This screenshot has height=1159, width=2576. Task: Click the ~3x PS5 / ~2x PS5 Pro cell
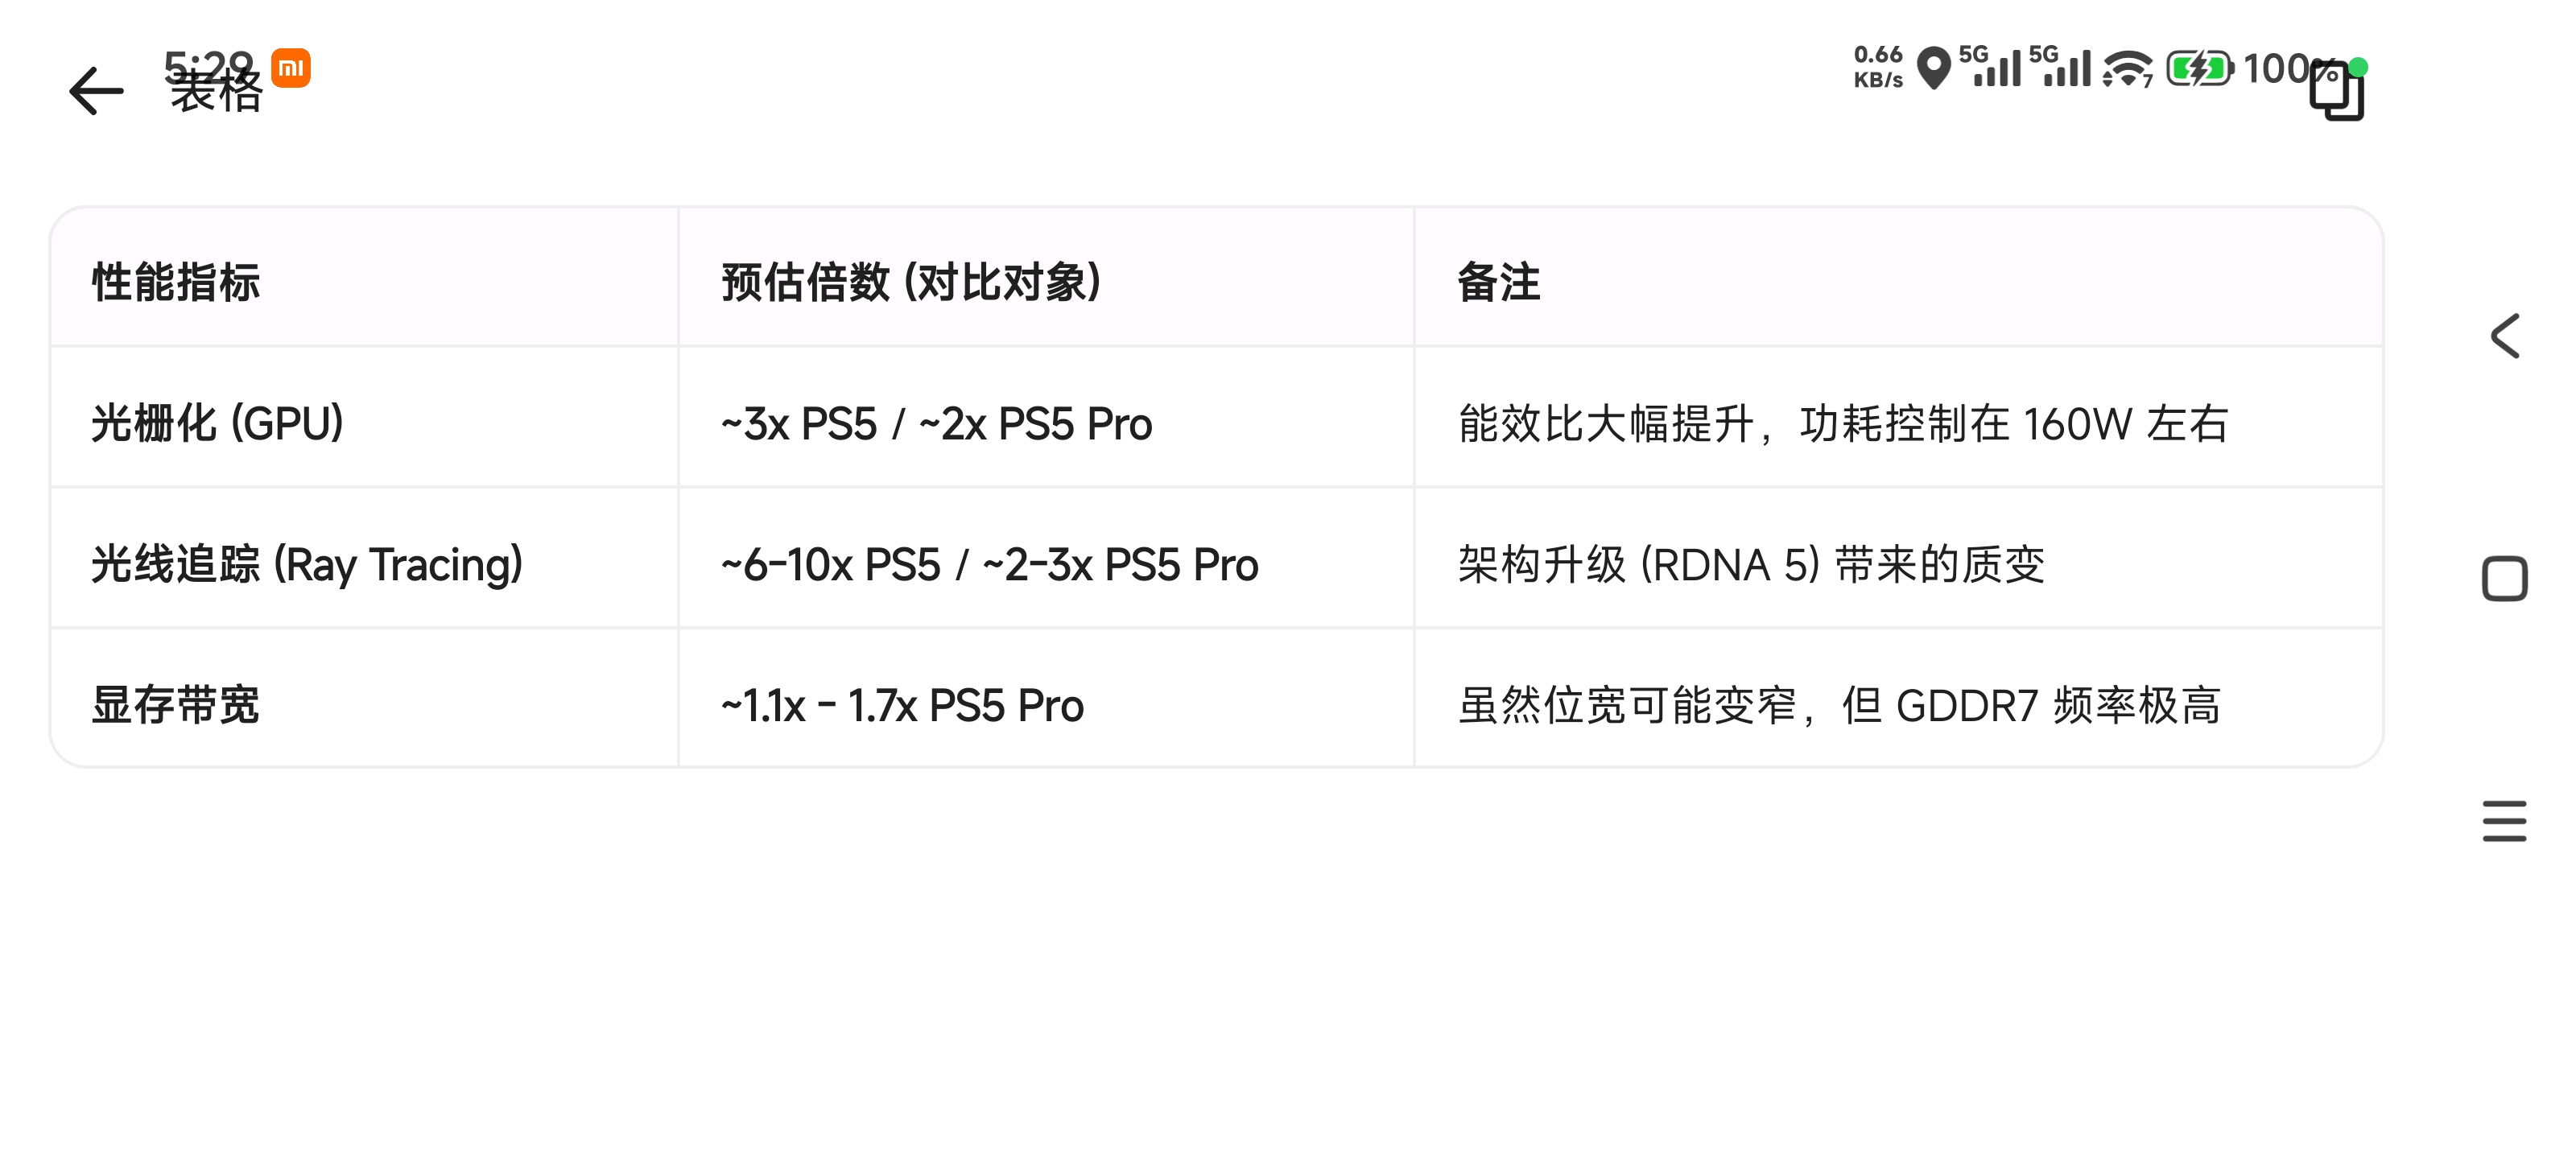click(936, 423)
